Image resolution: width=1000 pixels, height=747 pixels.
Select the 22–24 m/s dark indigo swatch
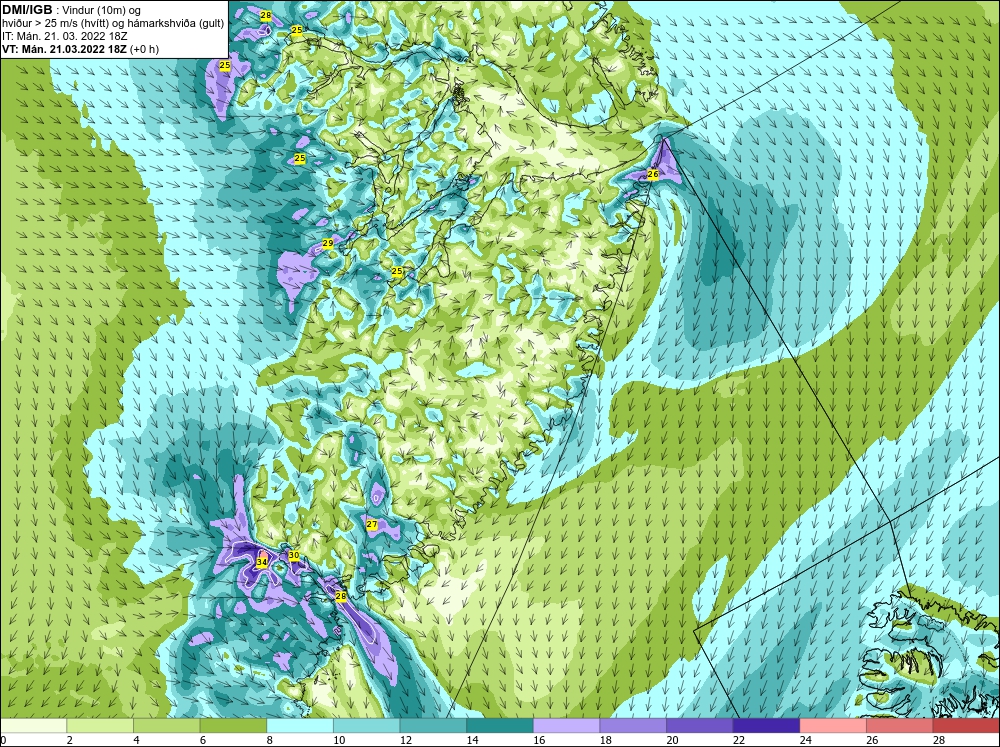tap(766, 725)
